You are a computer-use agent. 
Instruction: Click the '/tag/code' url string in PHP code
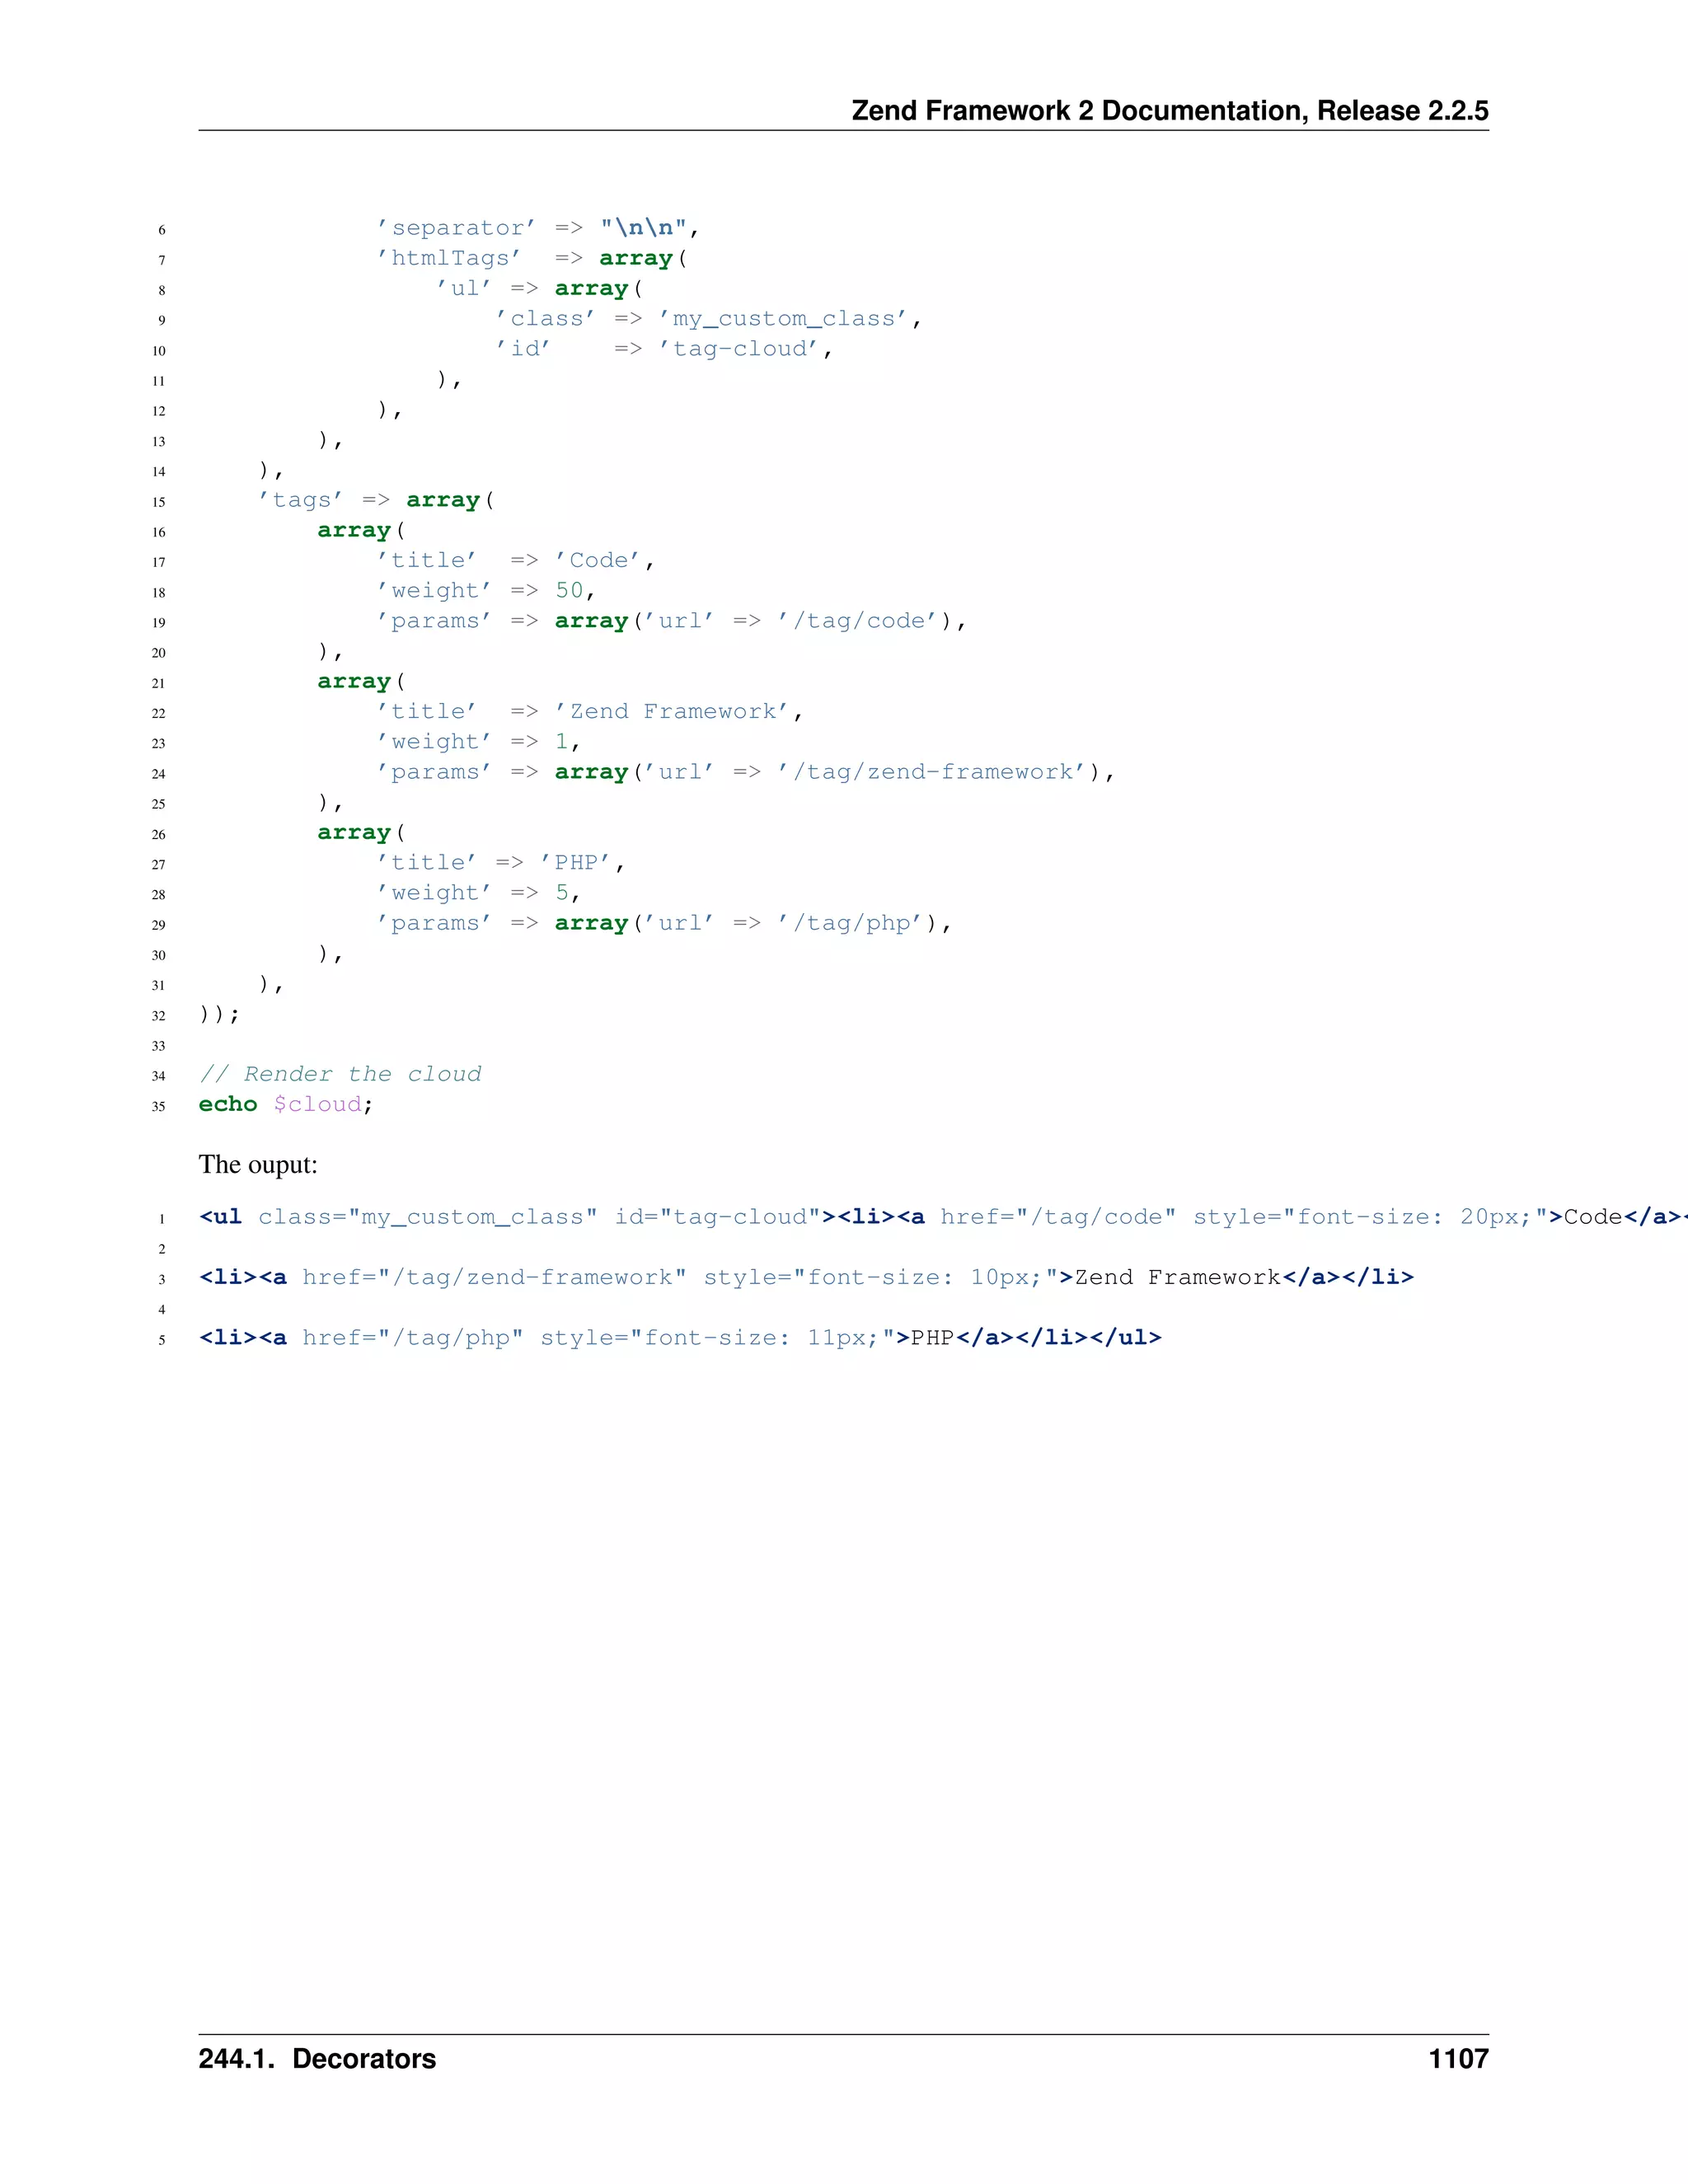pyautogui.click(x=857, y=621)
